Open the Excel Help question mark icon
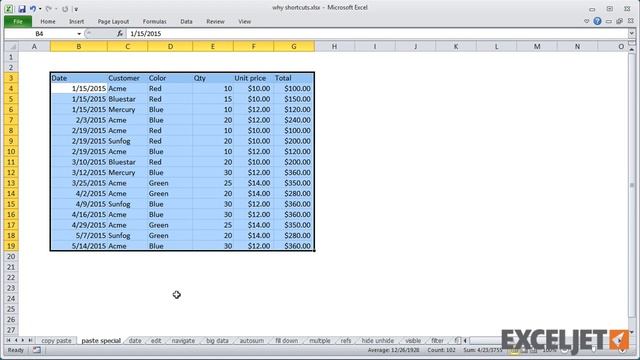Viewport: 640px width, 360px height. coord(597,21)
